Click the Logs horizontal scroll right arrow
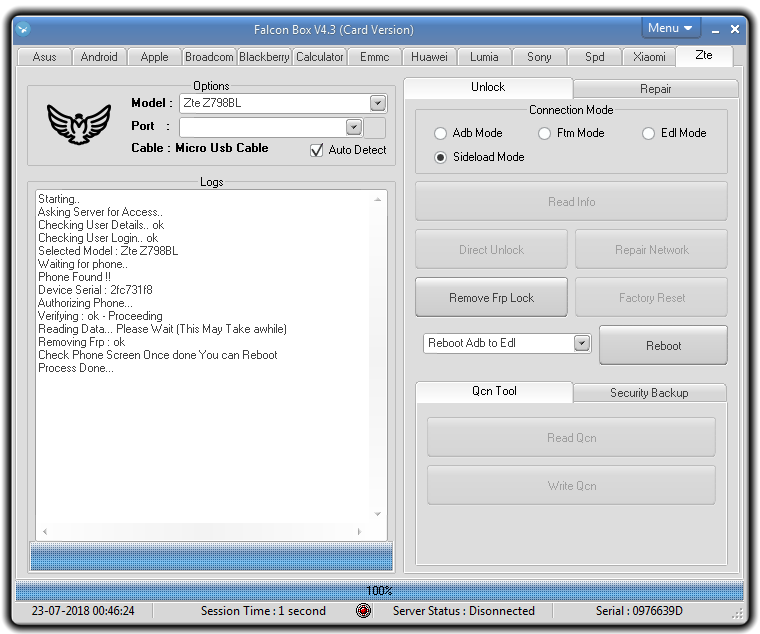This screenshot has width=760, height=634. click(359, 532)
